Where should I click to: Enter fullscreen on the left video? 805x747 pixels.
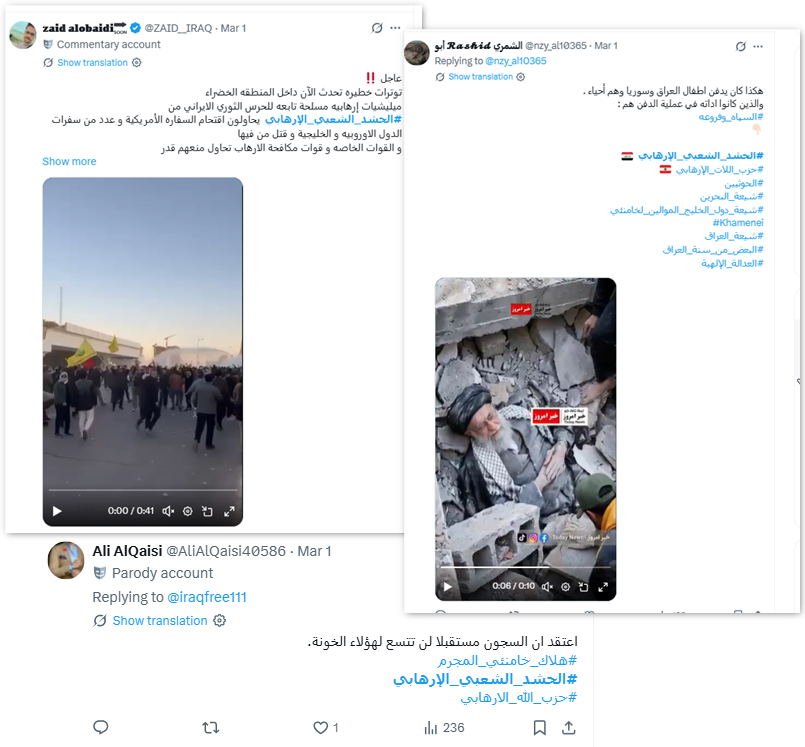pos(229,511)
